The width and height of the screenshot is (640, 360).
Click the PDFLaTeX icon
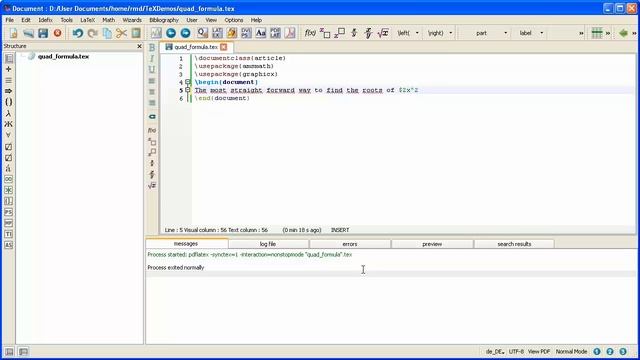pyautogui.click(x=276, y=33)
